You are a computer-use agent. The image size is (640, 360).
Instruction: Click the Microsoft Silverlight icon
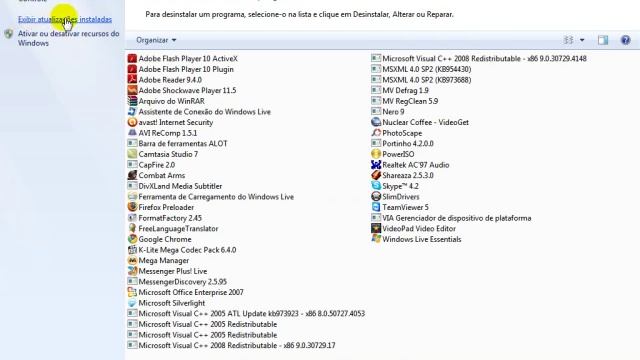(x=132, y=302)
